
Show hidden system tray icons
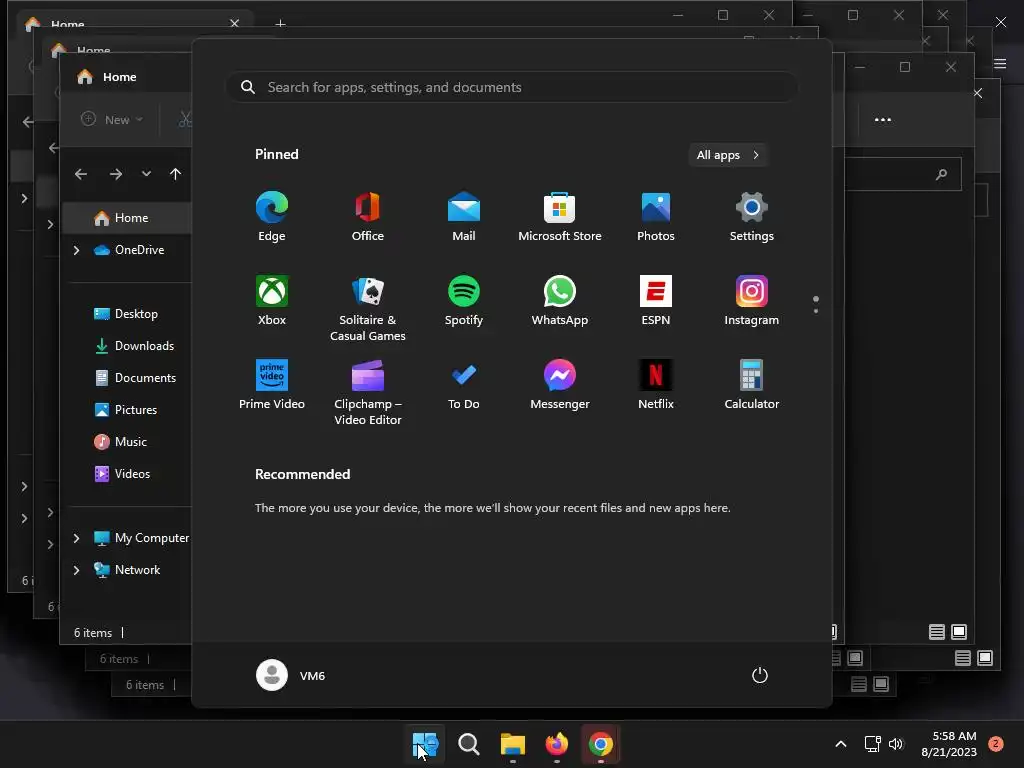tap(841, 744)
